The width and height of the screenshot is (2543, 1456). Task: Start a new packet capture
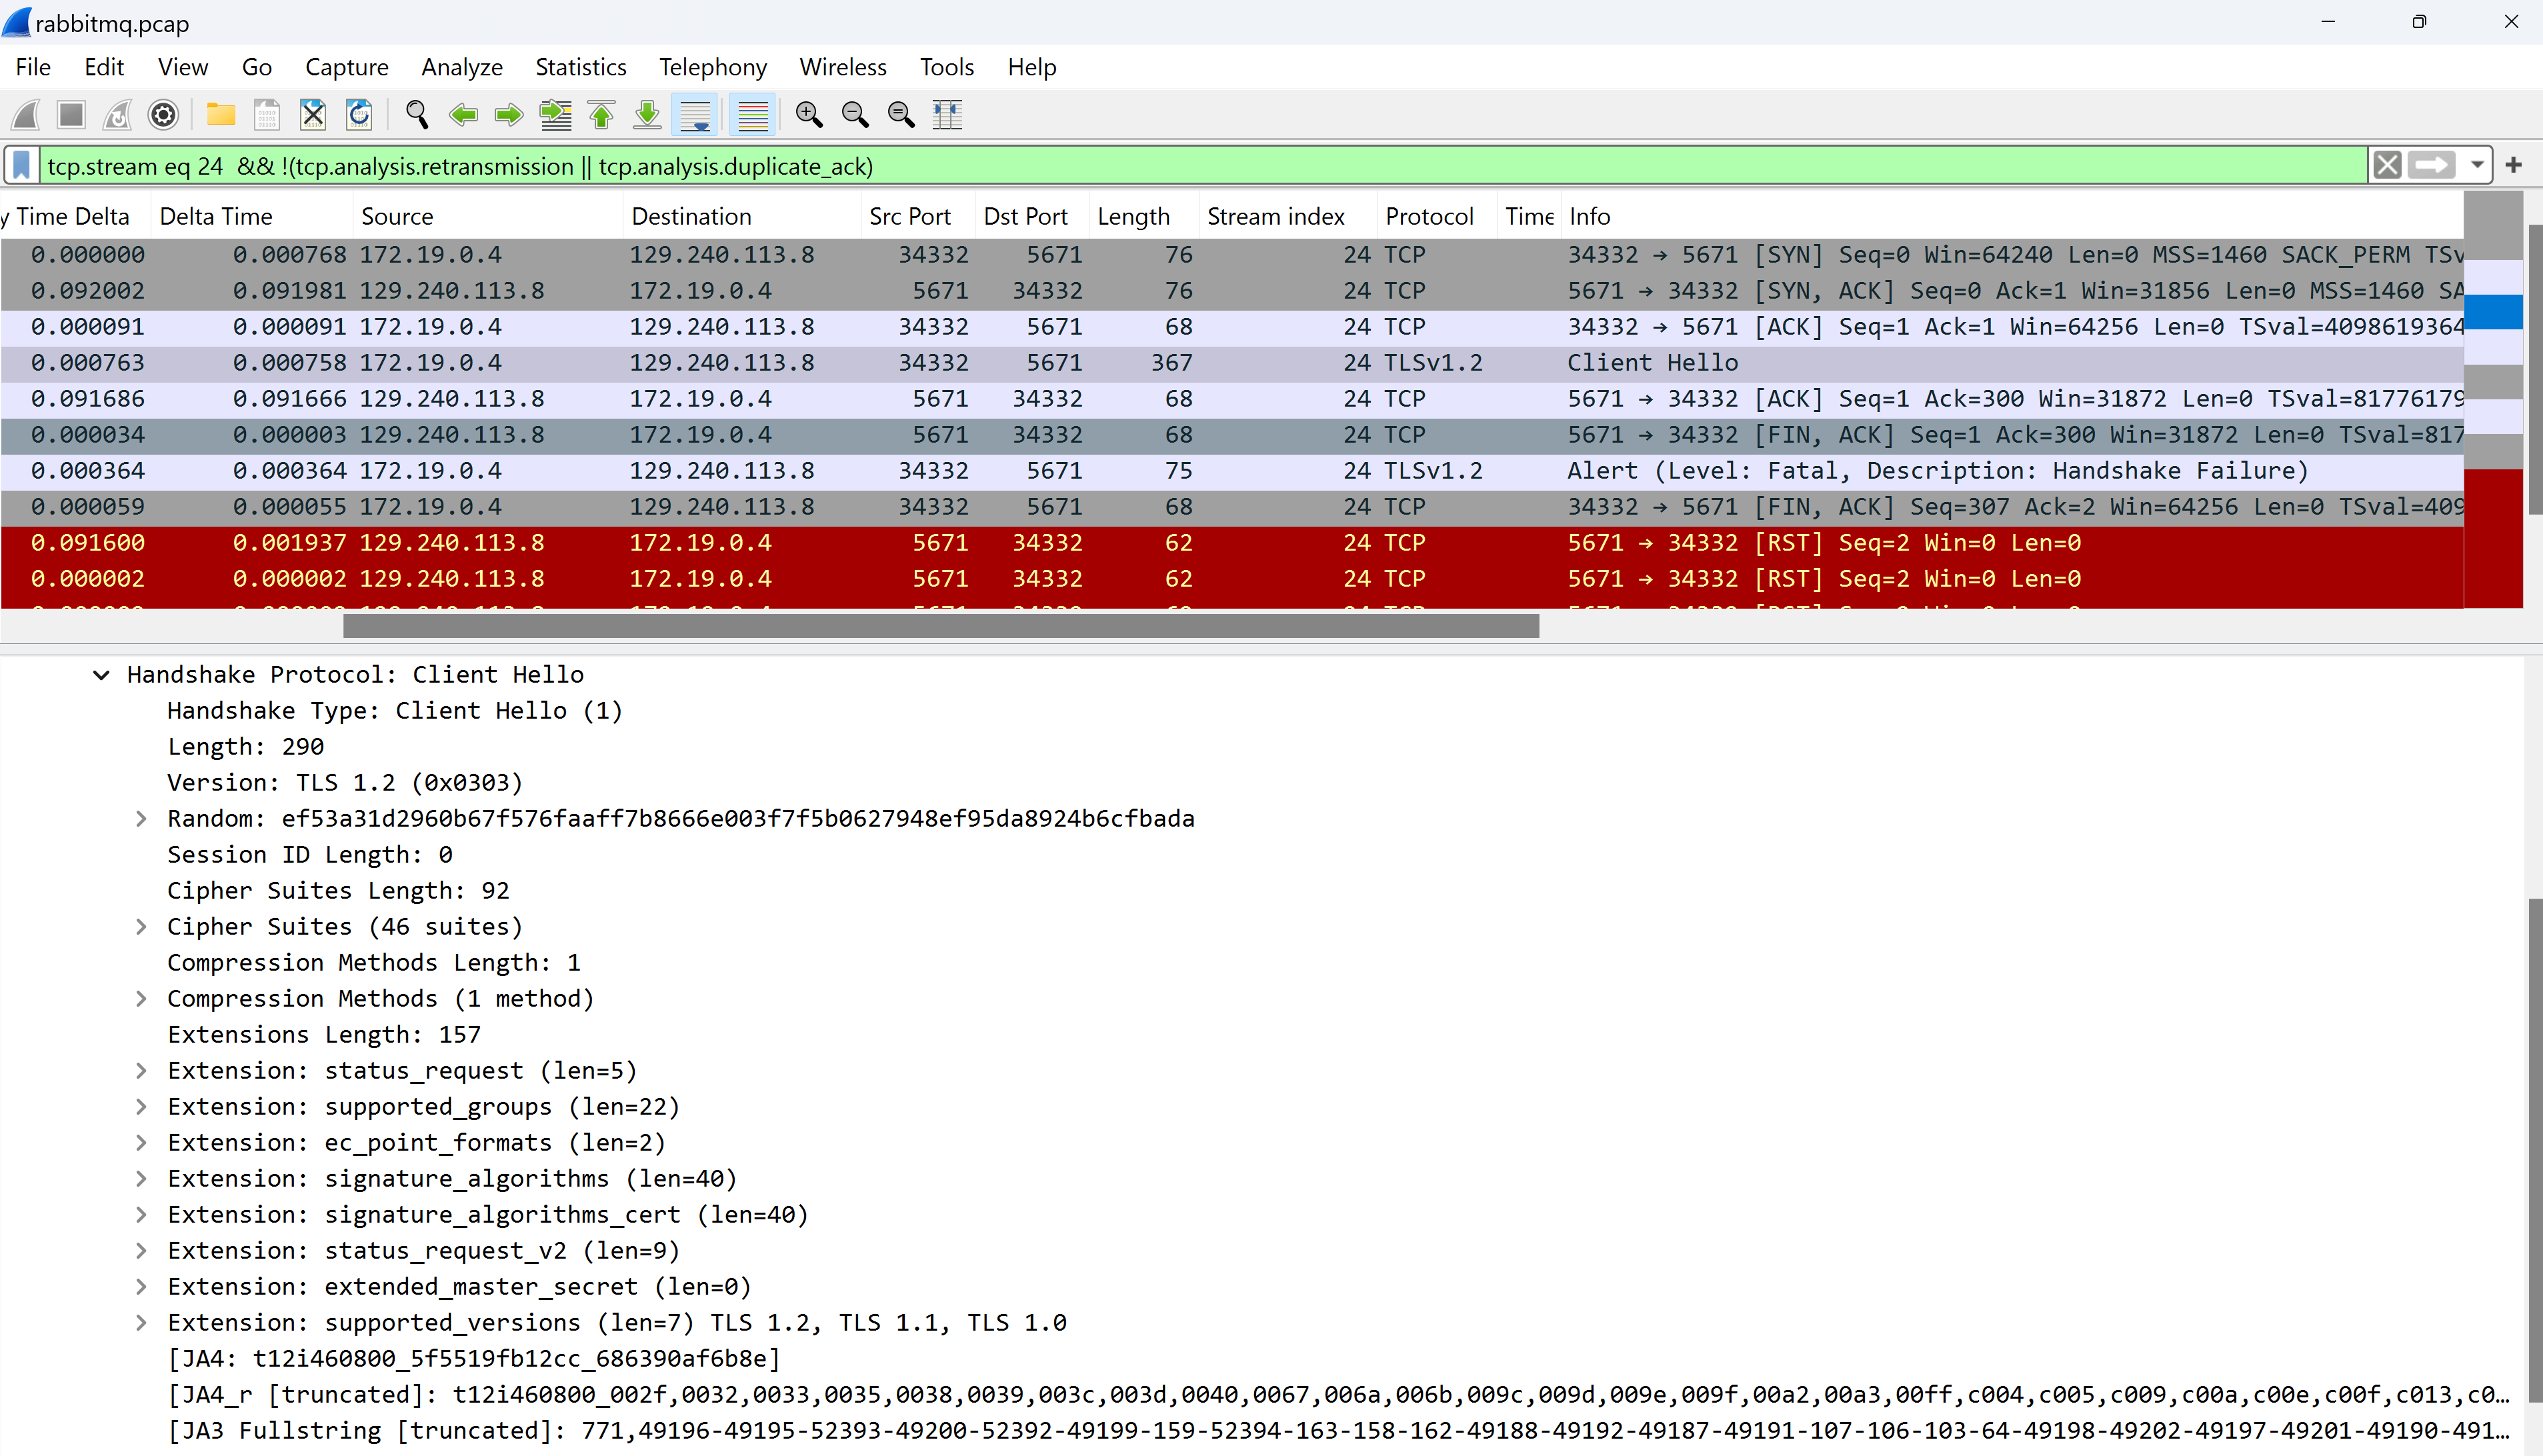[25, 114]
